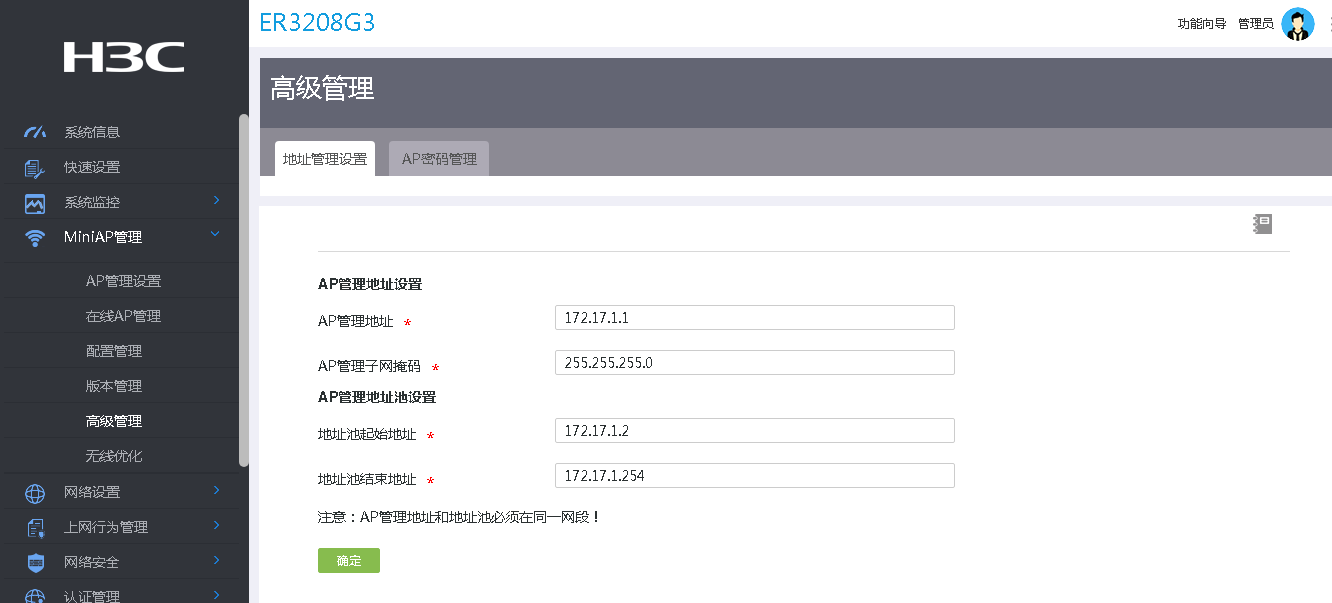This screenshot has height=603, width=1332.
Task: Expand the 网络安全 submenu arrow
Action: point(216,560)
